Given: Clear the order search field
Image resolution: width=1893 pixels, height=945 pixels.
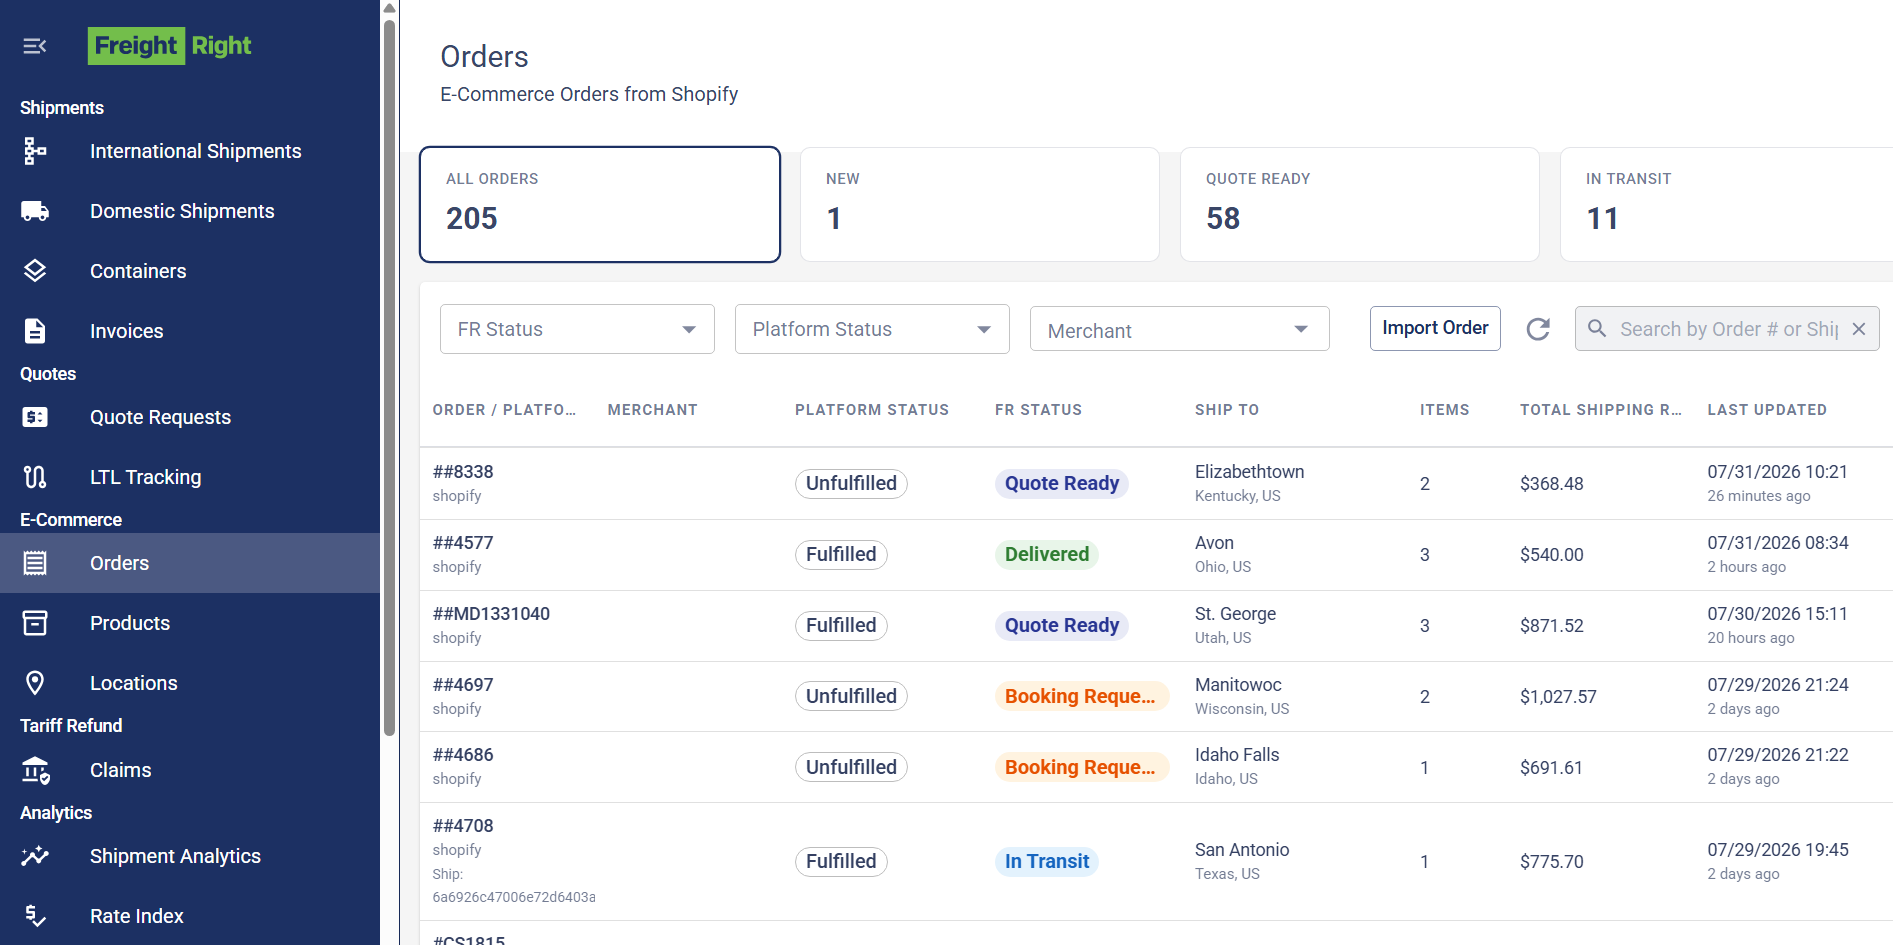Looking at the screenshot, I should [1859, 329].
